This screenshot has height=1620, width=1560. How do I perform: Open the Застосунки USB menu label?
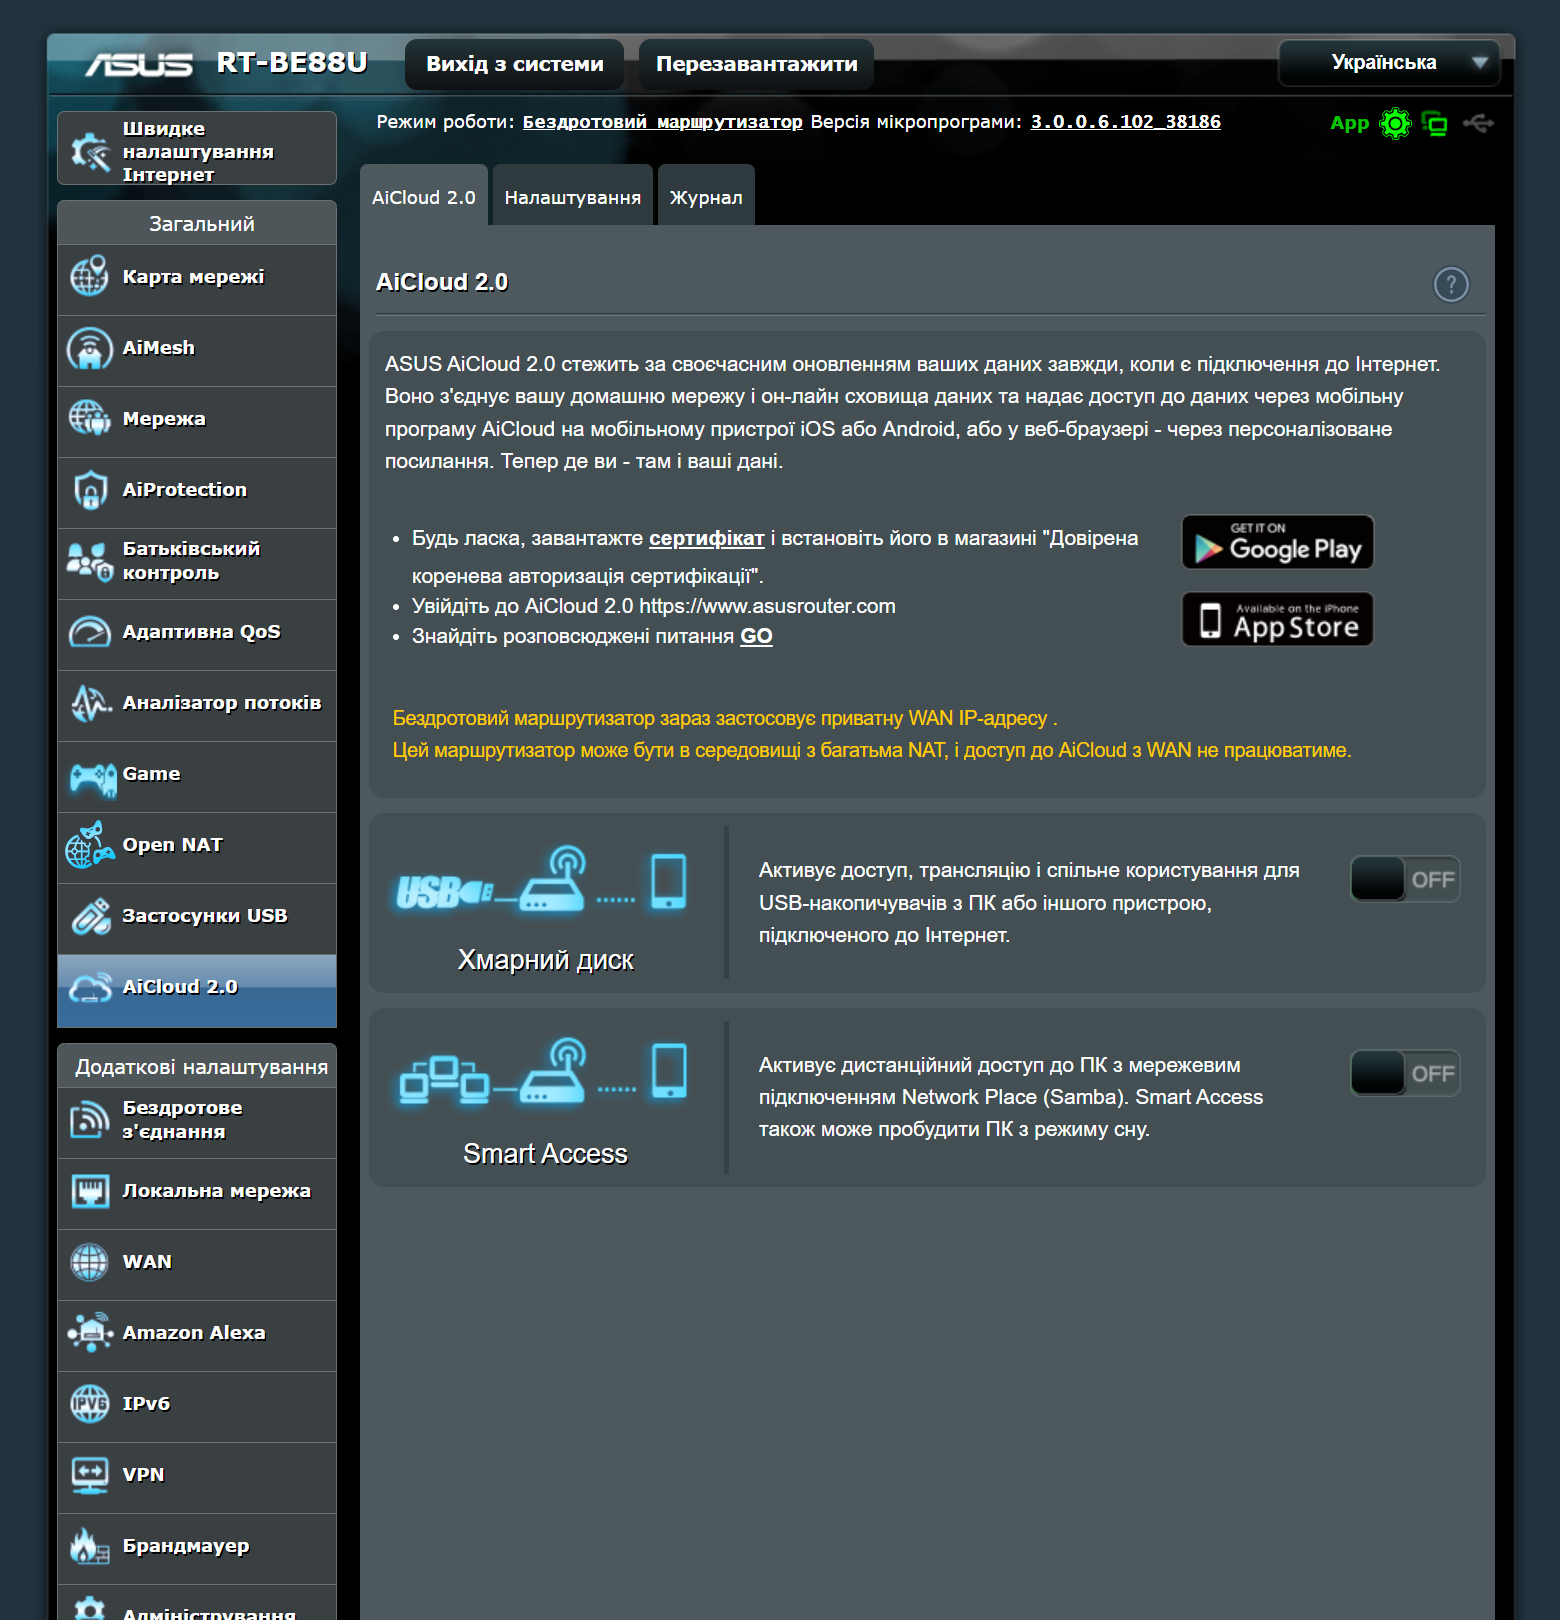(x=205, y=916)
